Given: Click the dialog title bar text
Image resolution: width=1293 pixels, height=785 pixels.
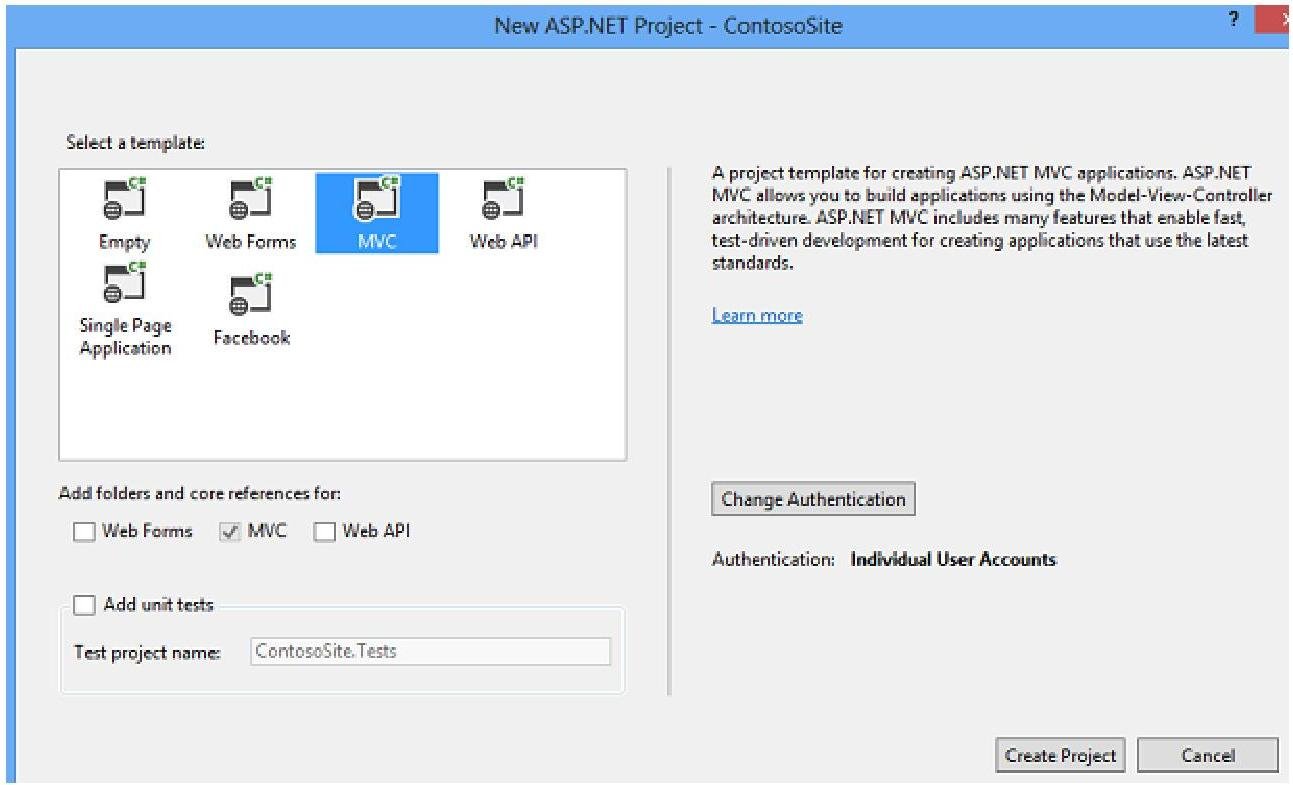Looking at the screenshot, I should click(x=668, y=26).
